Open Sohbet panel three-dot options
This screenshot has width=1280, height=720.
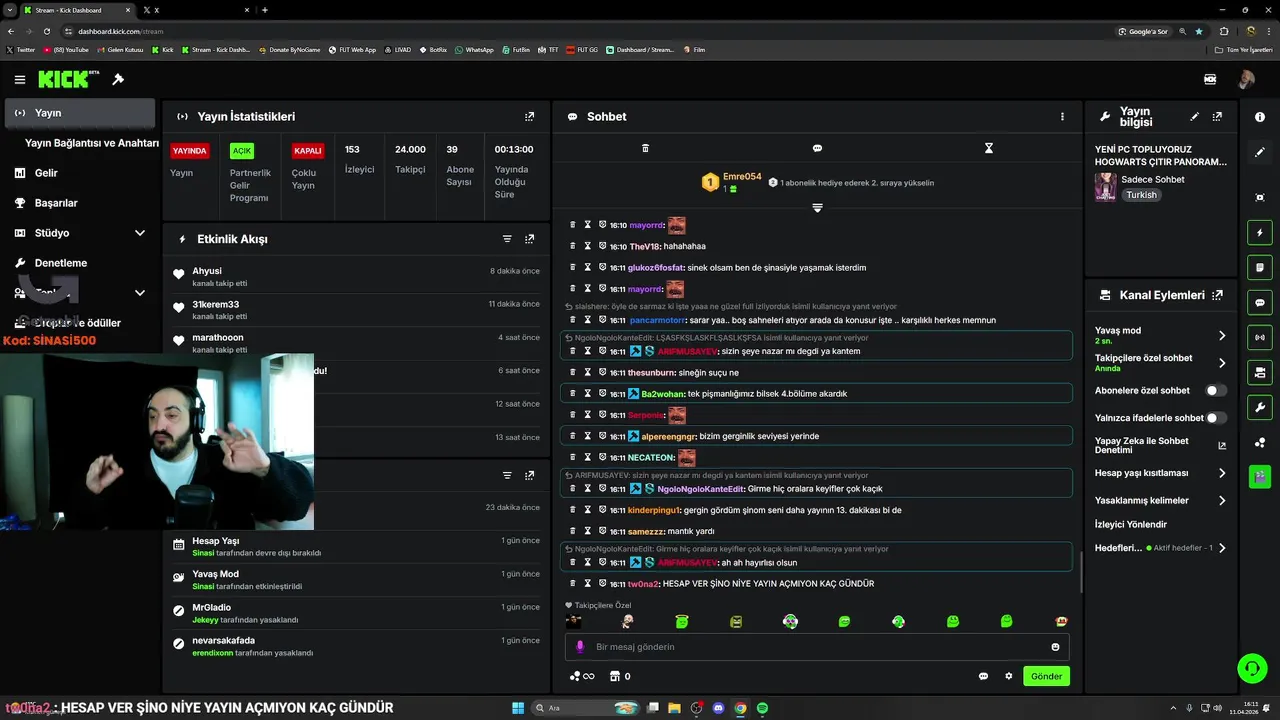1062,117
